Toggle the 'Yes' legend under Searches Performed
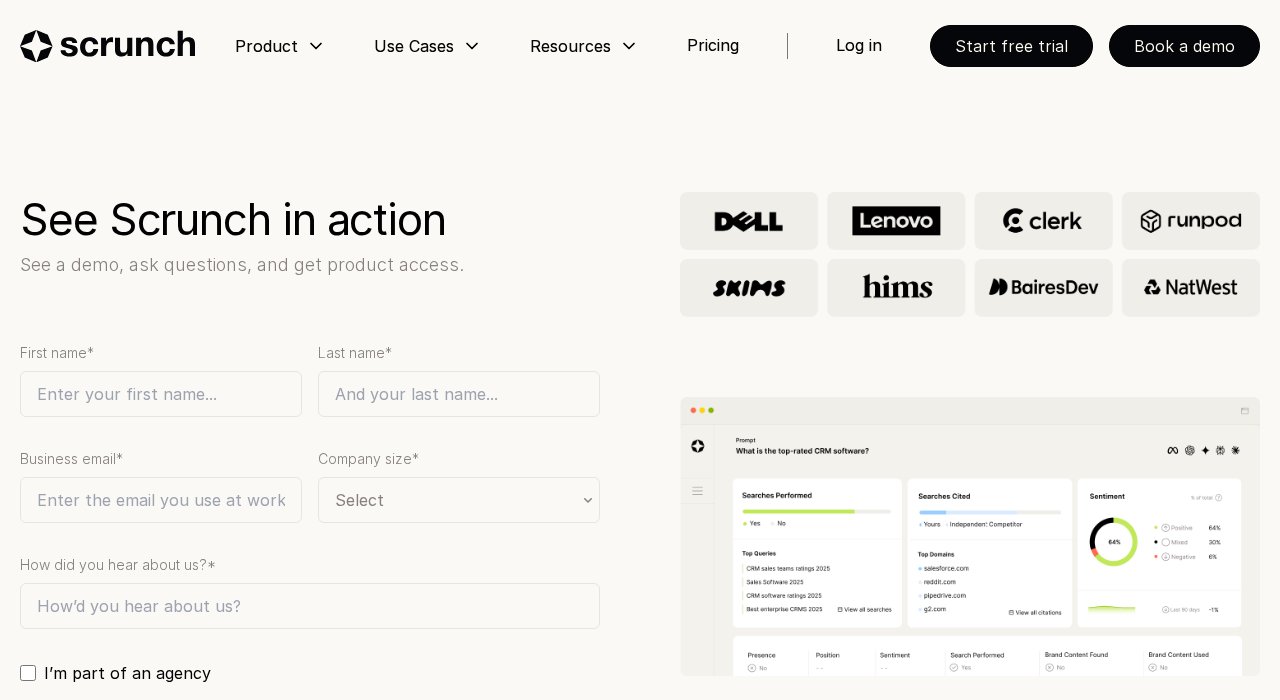1280x700 pixels. coord(754,523)
